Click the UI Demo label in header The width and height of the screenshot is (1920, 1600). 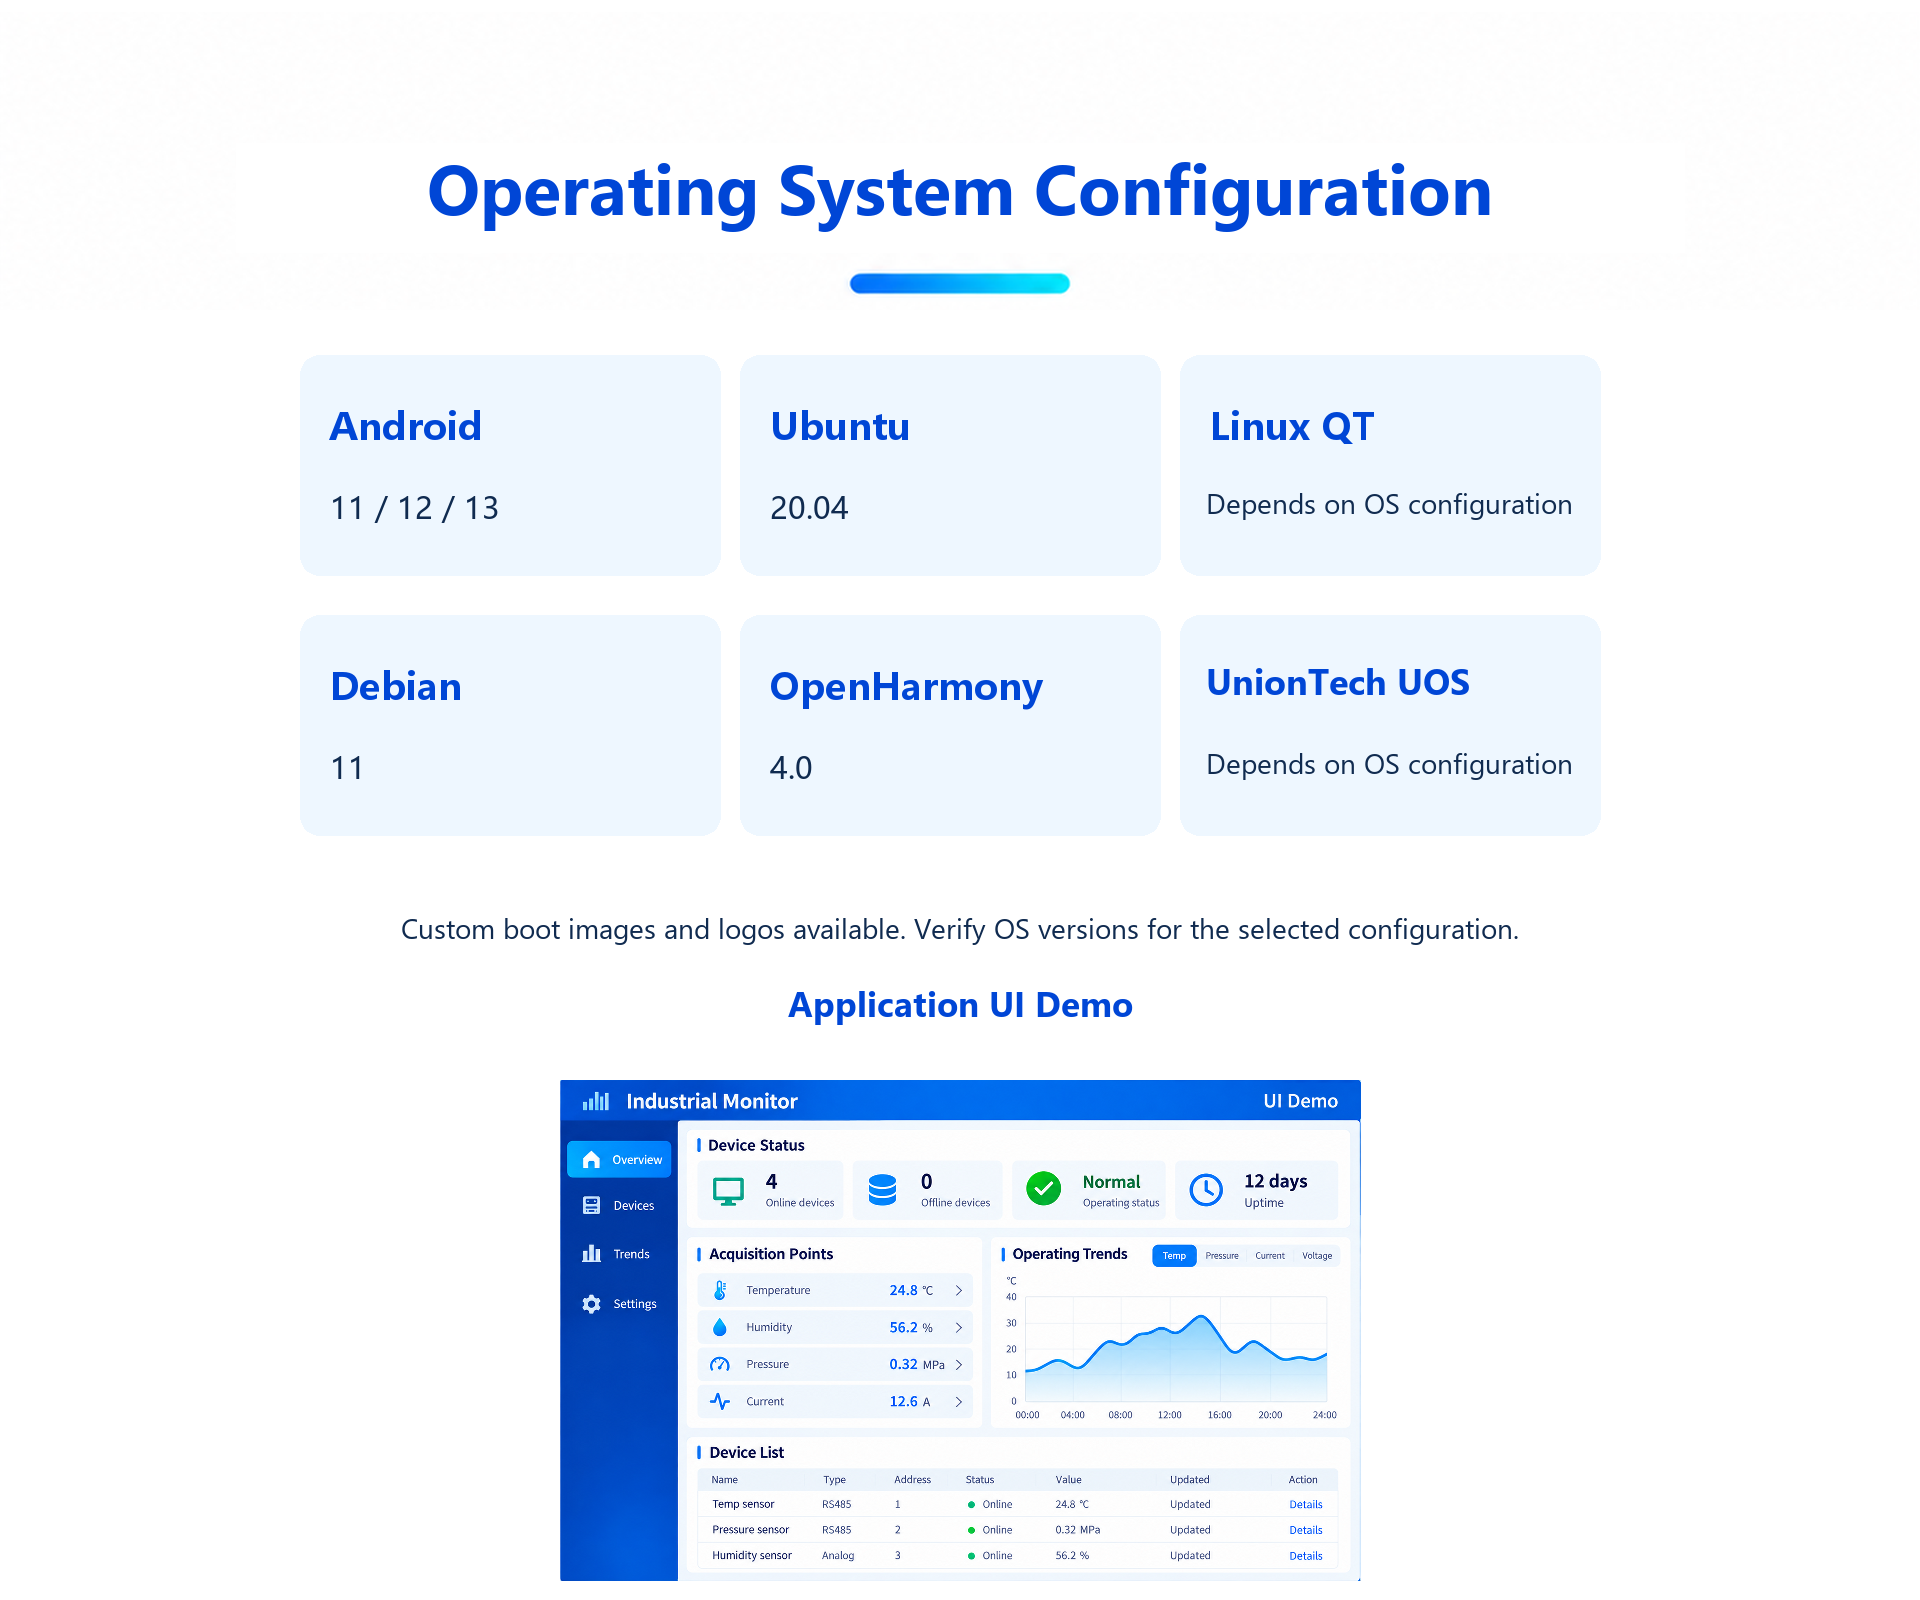[x=1300, y=1101]
